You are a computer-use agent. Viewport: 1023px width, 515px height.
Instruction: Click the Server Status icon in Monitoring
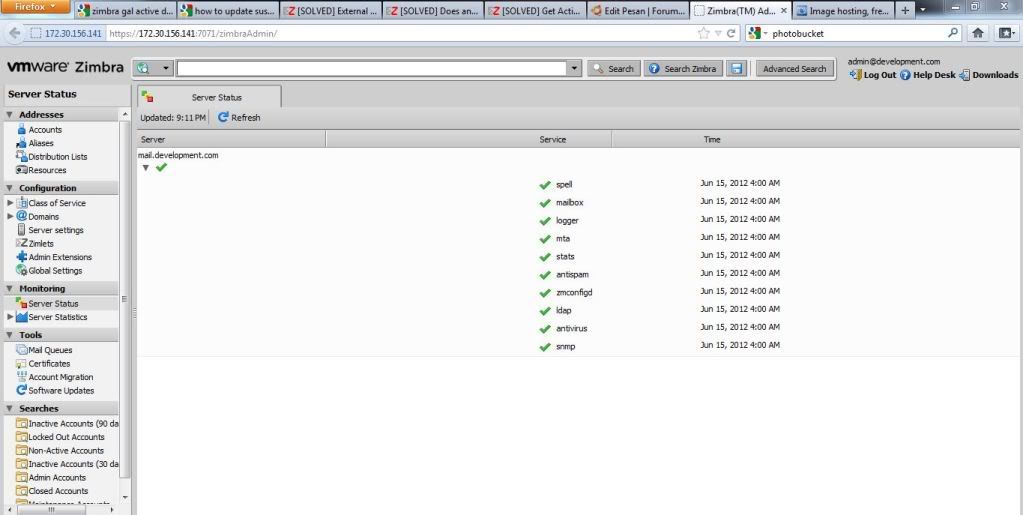22,304
